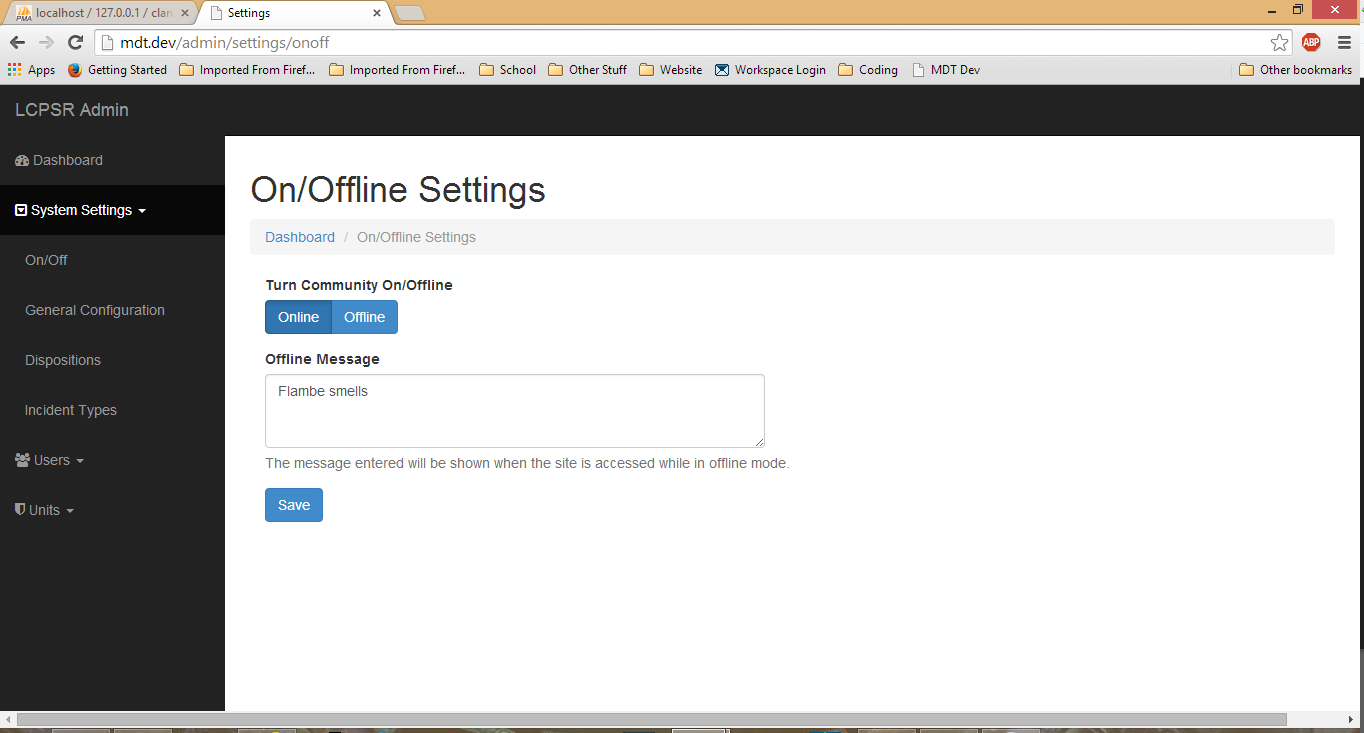1364x733 pixels.
Task: Click the horizontal scrollbar at page bottom
Action: click(x=650, y=719)
